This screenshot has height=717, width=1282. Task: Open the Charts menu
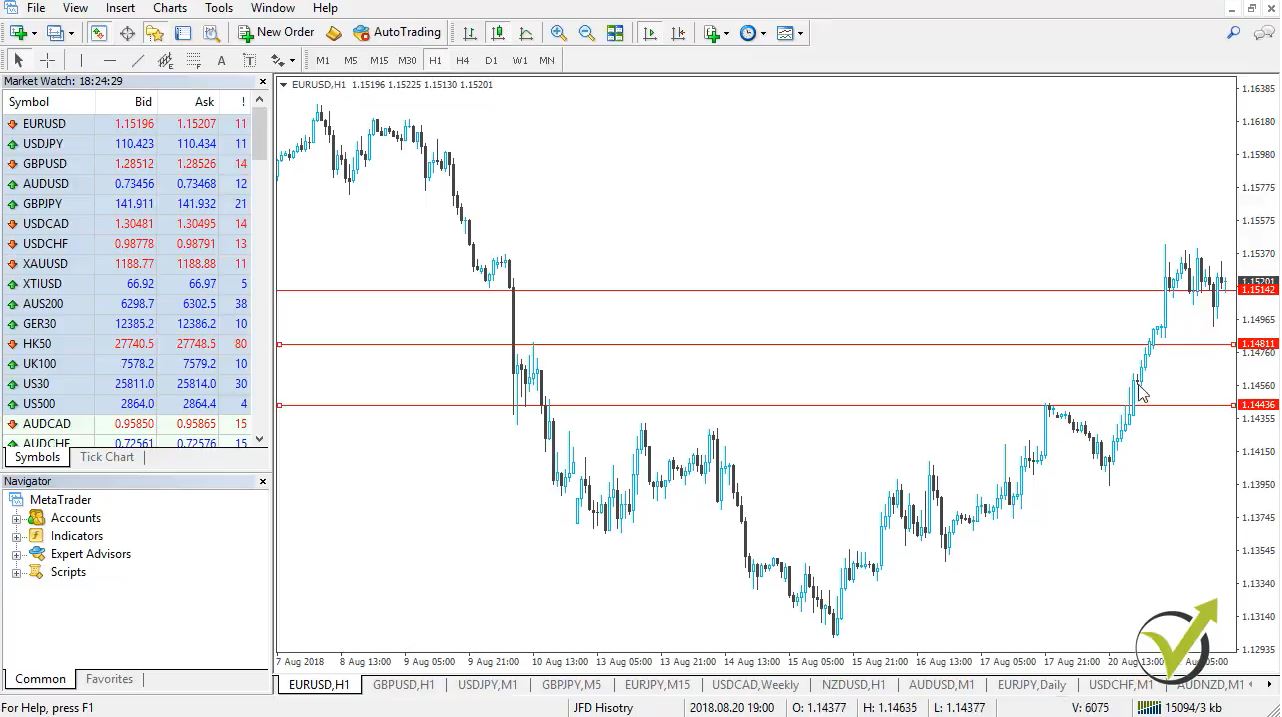[x=168, y=7]
